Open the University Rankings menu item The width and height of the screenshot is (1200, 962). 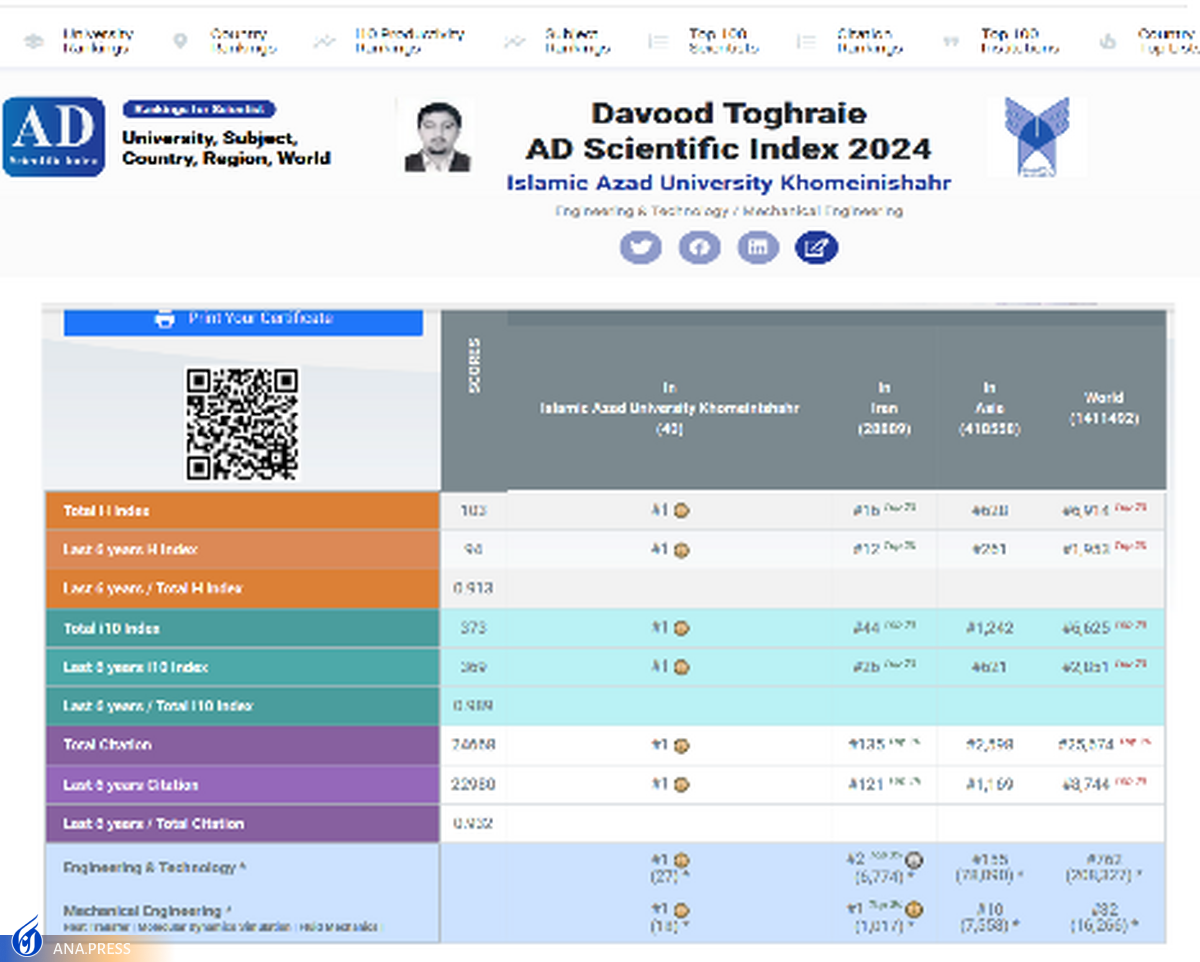pos(96,42)
